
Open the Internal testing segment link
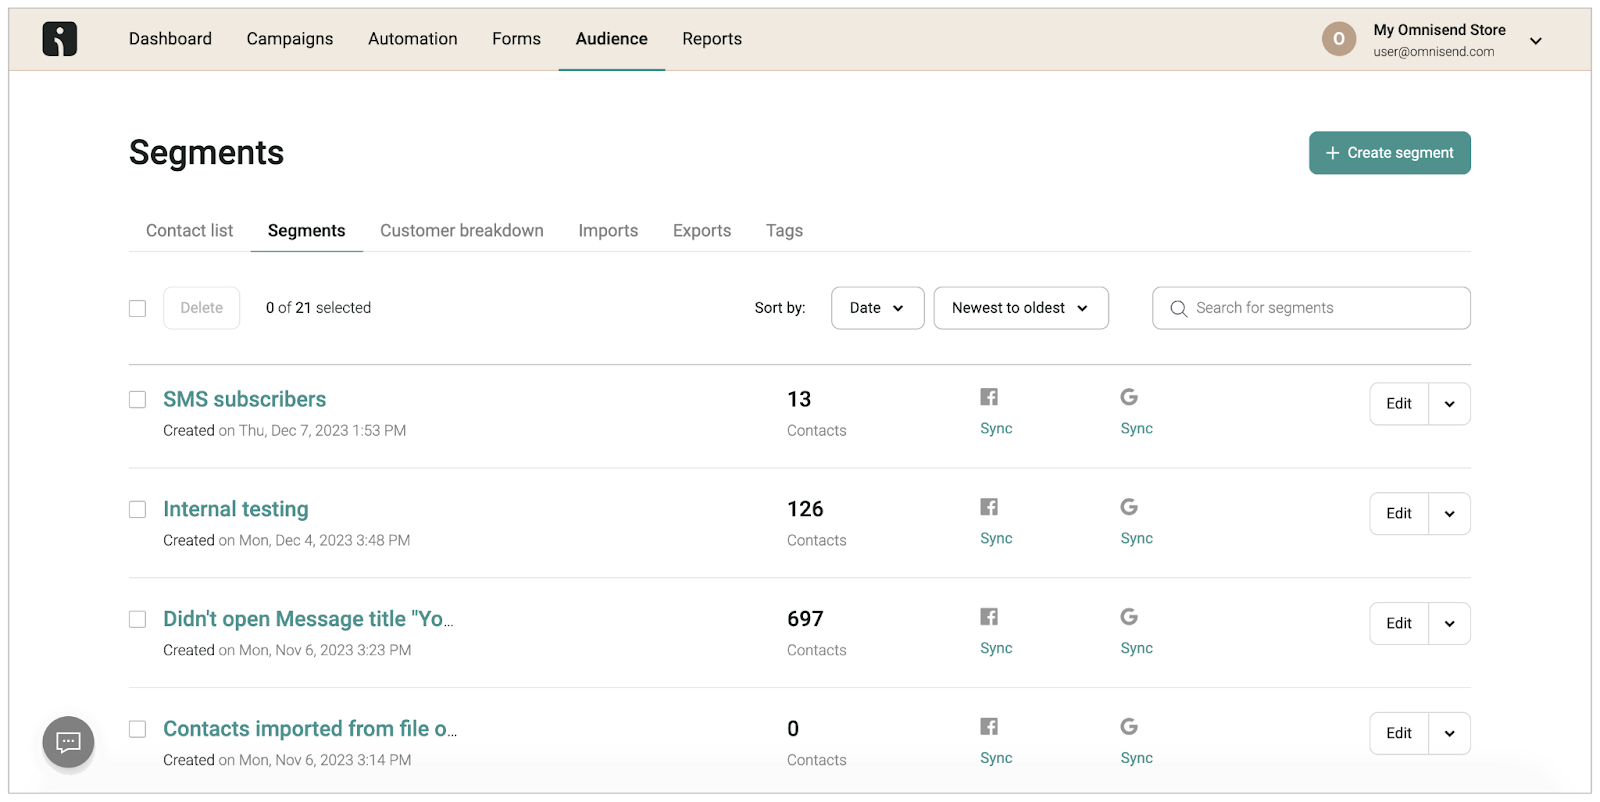point(236,509)
